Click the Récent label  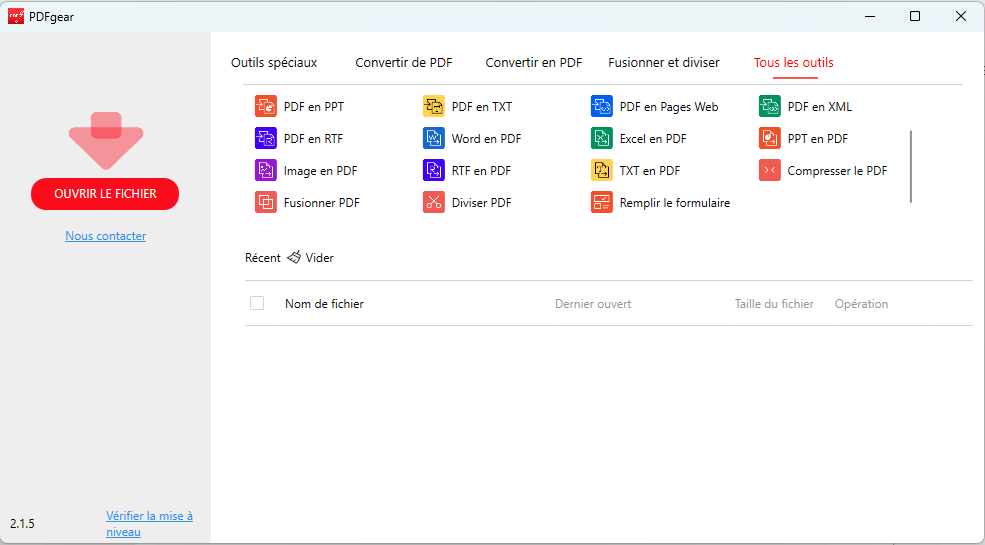point(263,257)
